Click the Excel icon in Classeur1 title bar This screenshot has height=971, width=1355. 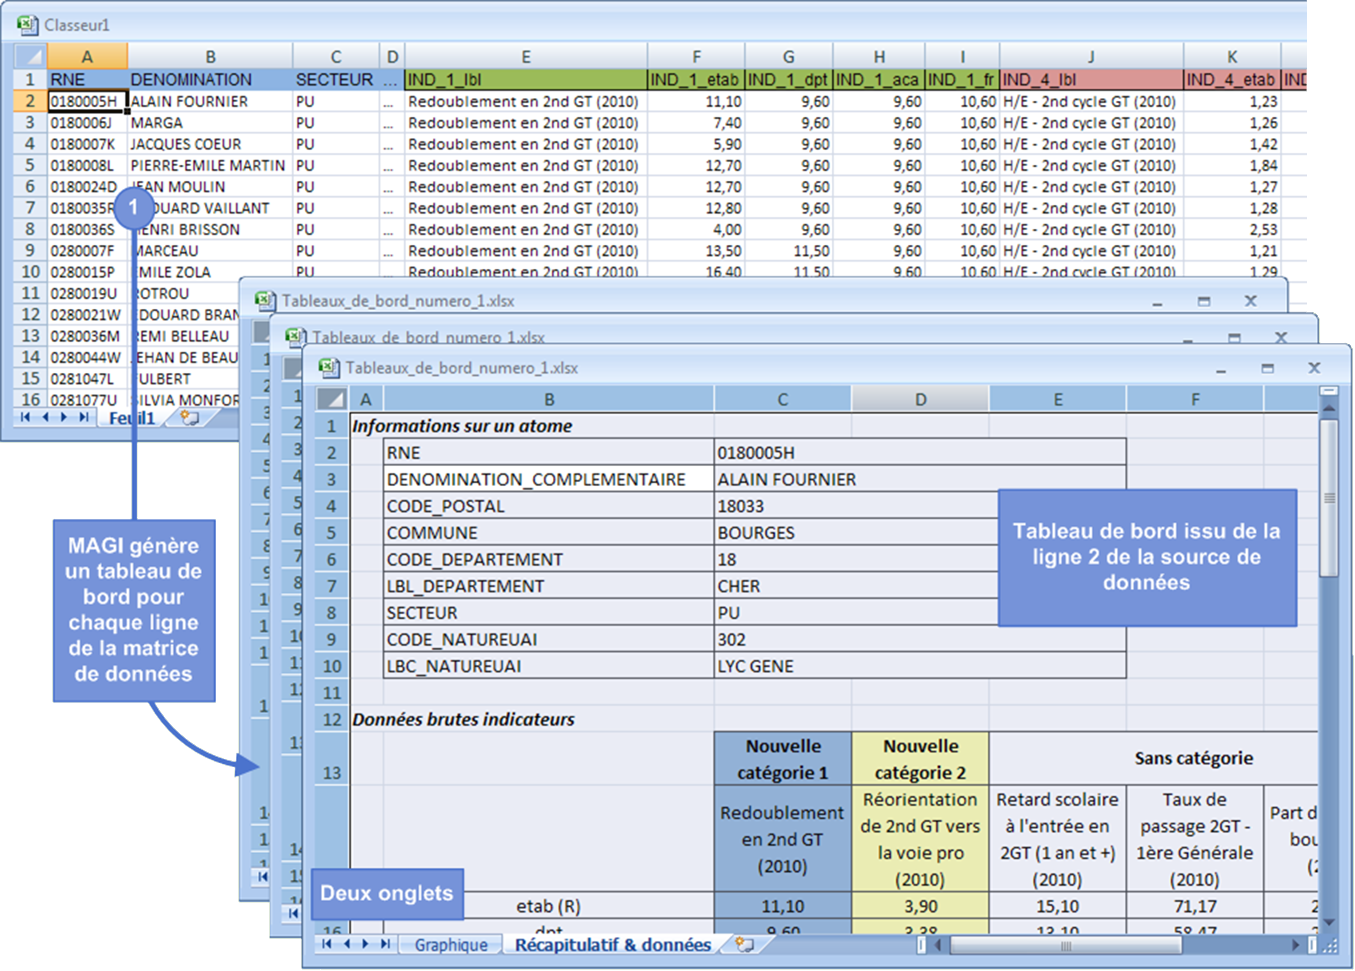click(x=27, y=25)
